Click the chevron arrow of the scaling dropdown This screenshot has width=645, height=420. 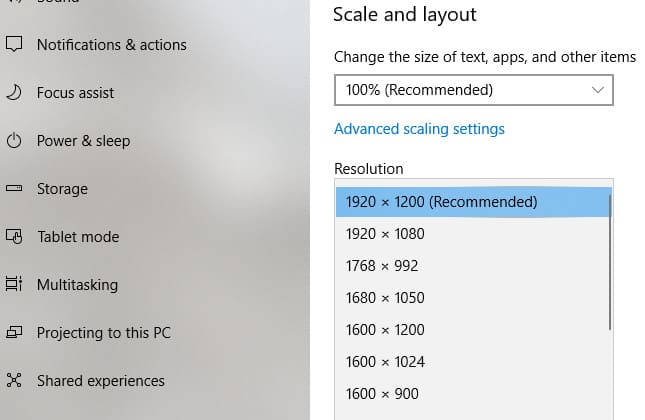pyautogui.click(x=598, y=90)
